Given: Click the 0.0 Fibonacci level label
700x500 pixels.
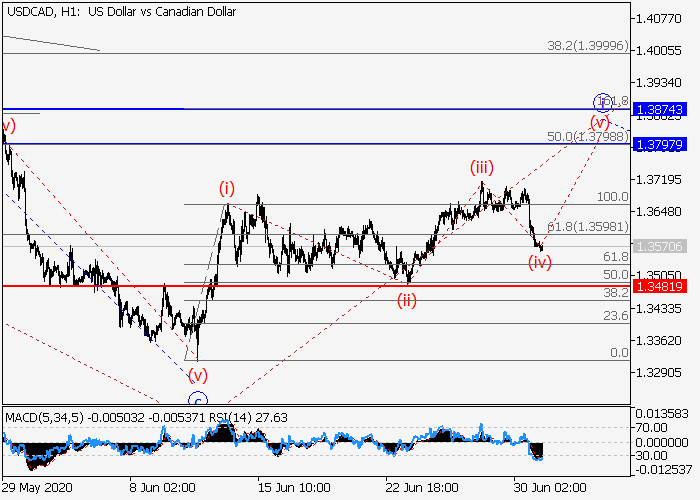Looking at the screenshot, I should [x=618, y=353].
